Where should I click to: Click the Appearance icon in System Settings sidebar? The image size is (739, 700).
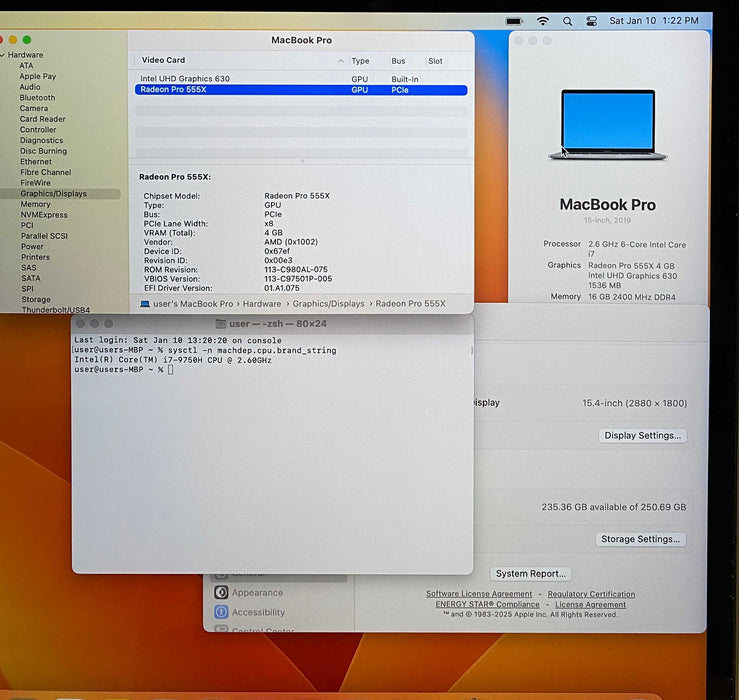221,593
